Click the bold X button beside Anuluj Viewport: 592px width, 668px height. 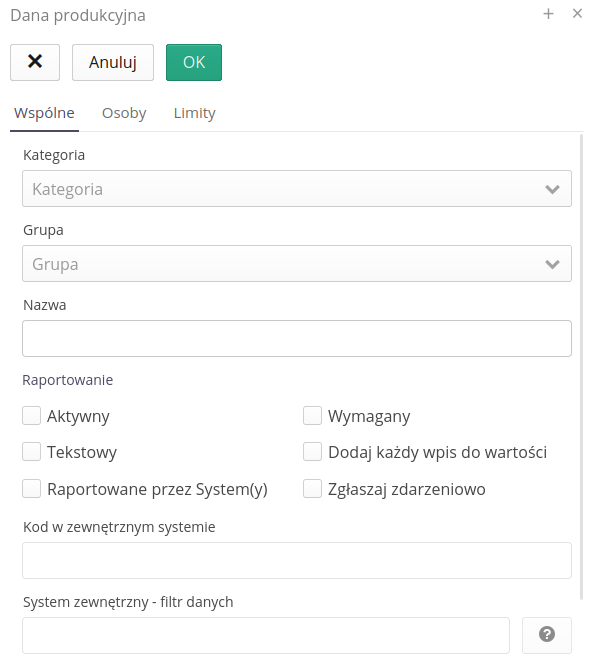tap(35, 62)
